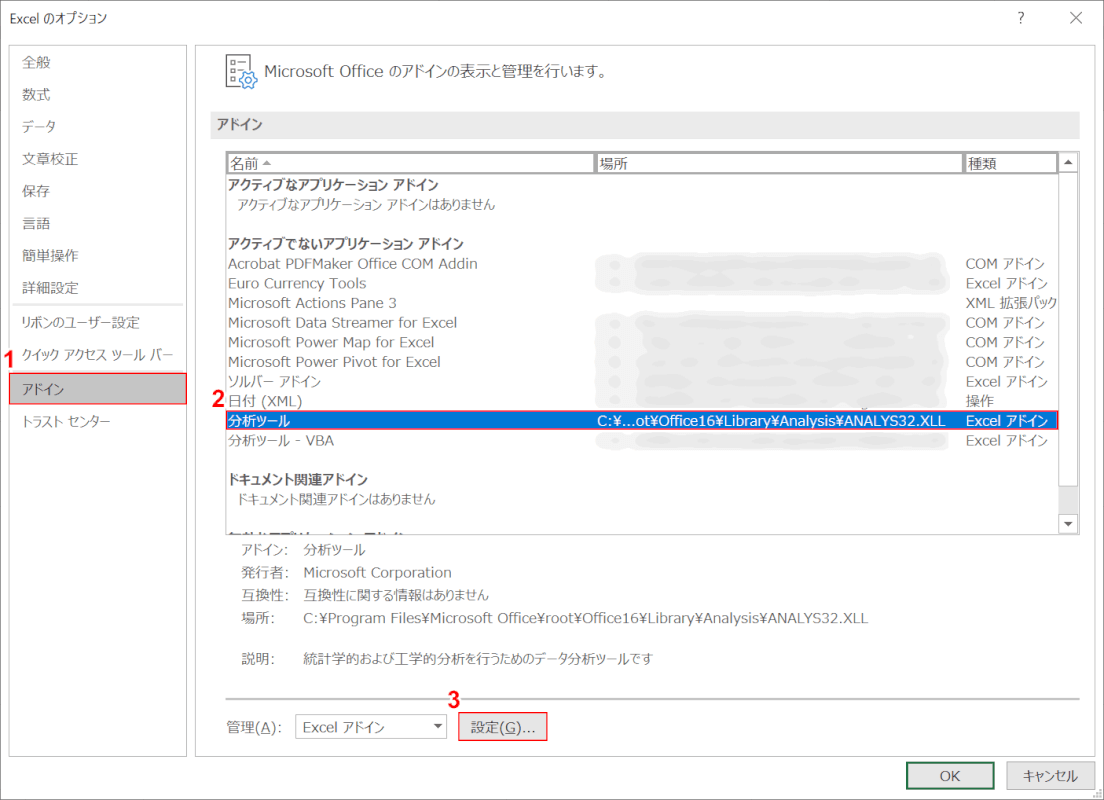Open the 管理 Excel アドイン dropdown

(371, 727)
